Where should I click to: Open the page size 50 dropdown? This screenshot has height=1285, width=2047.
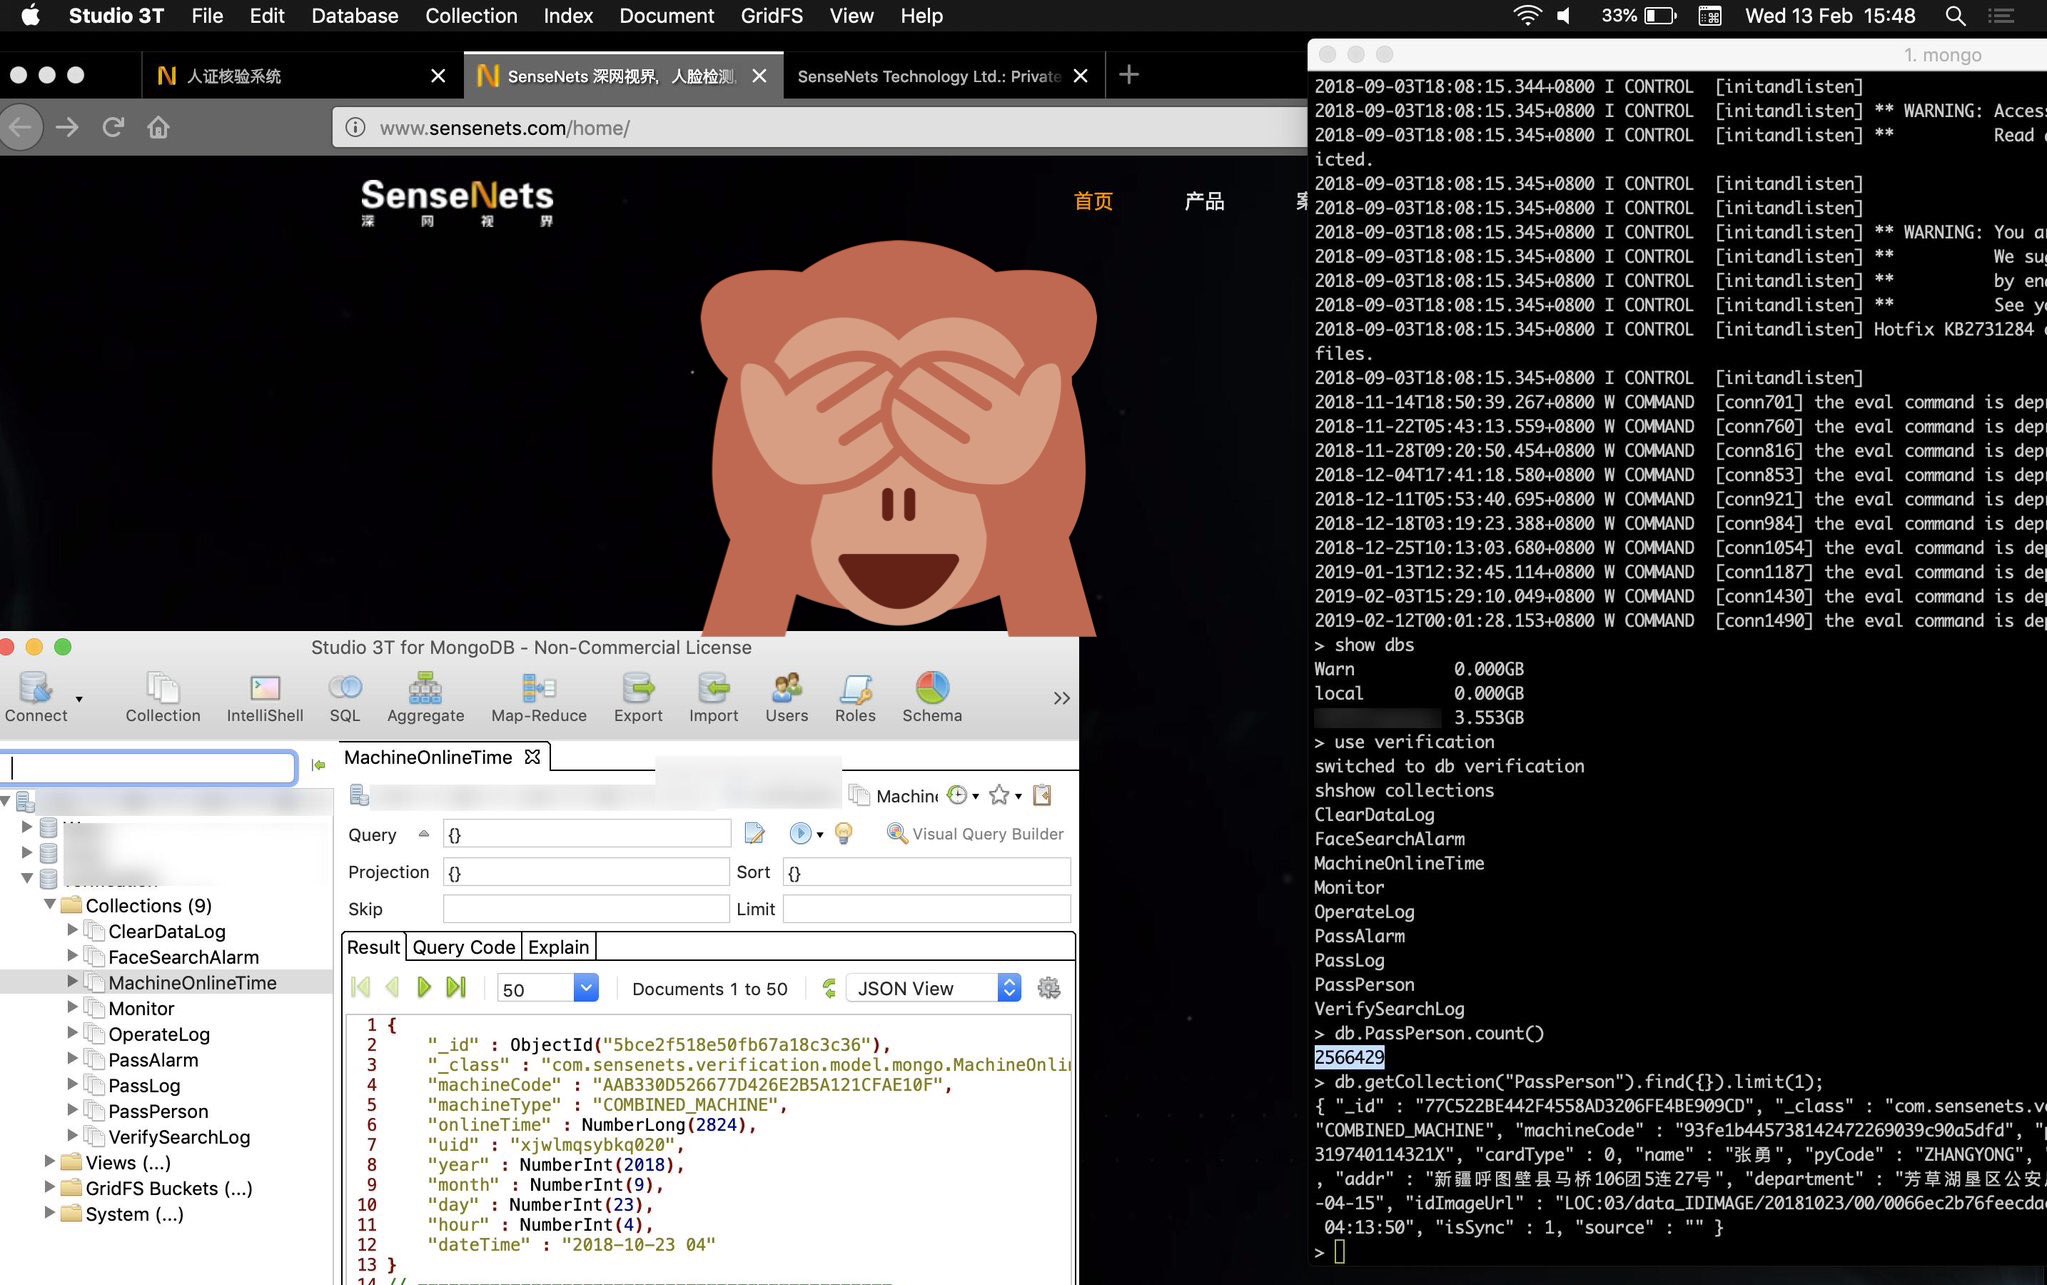click(x=586, y=988)
